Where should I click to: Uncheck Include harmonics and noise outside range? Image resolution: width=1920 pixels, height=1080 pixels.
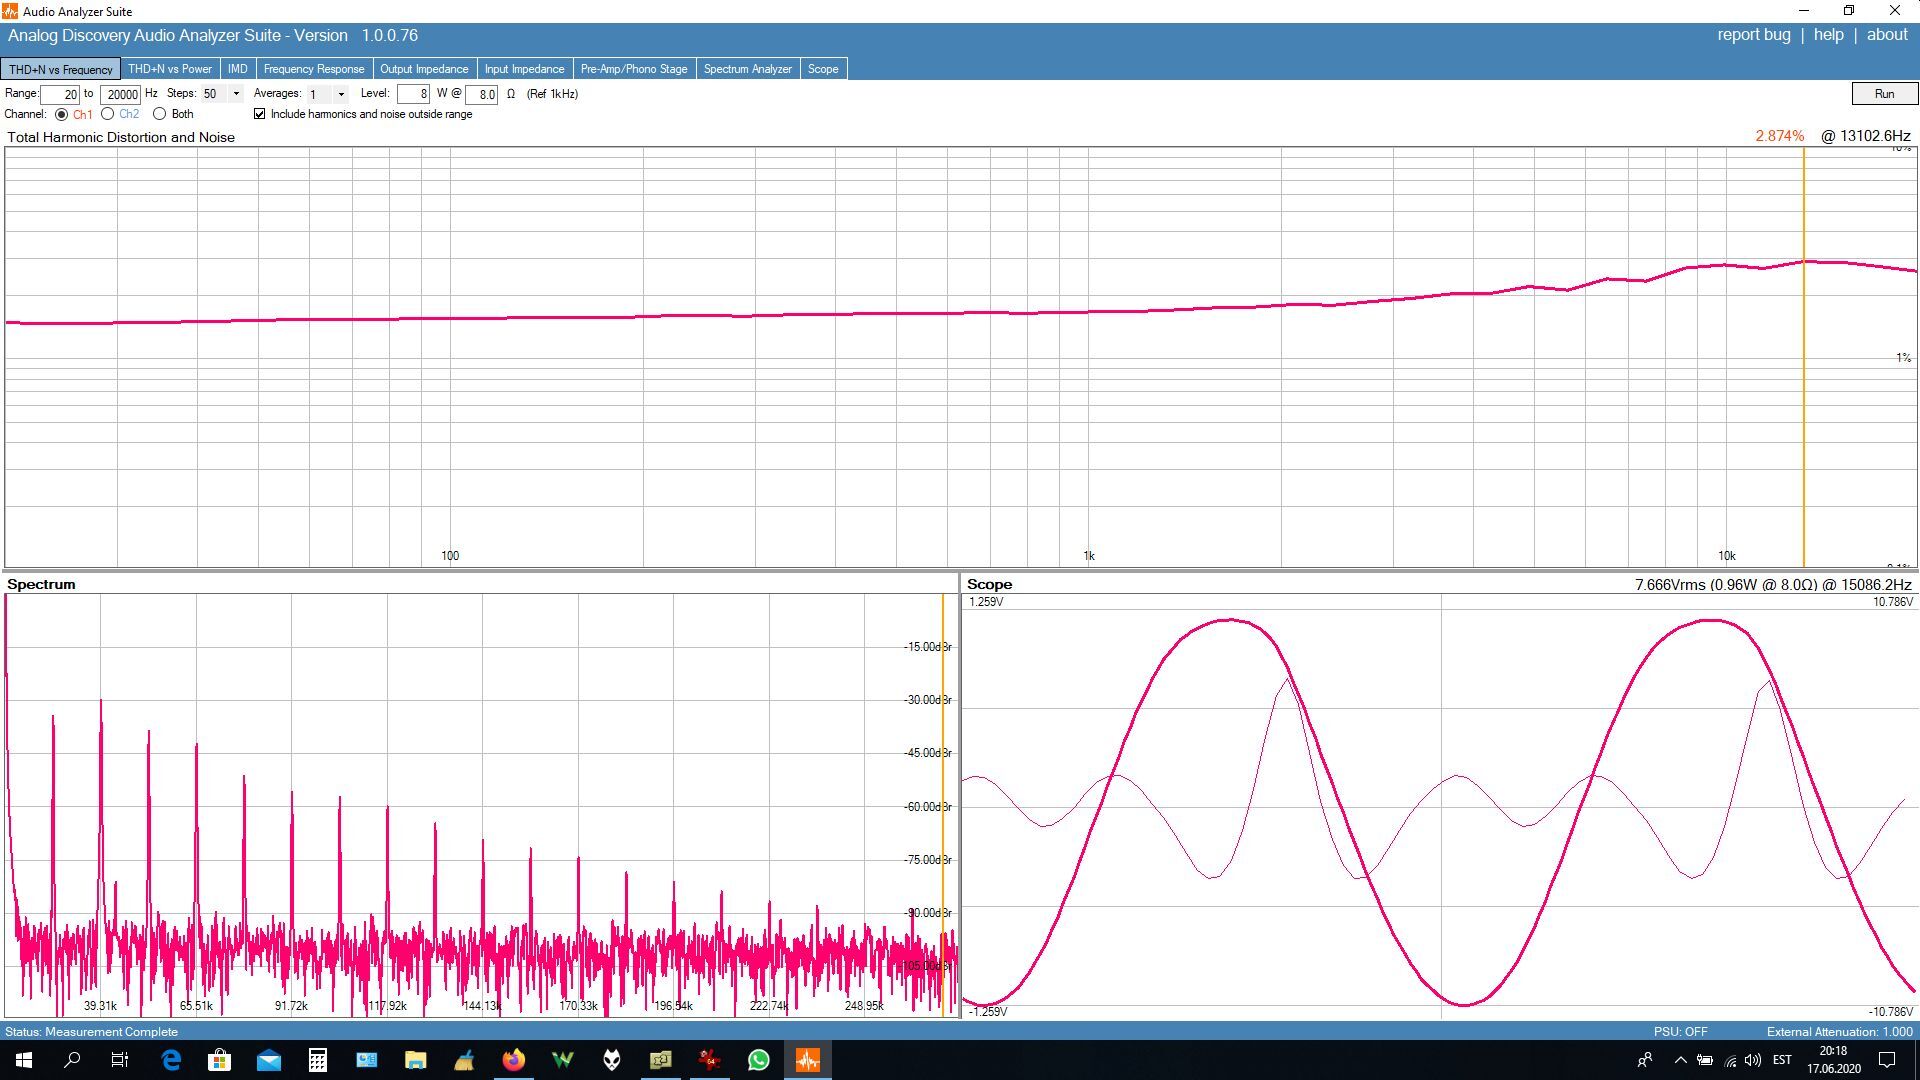(x=260, y=114)
